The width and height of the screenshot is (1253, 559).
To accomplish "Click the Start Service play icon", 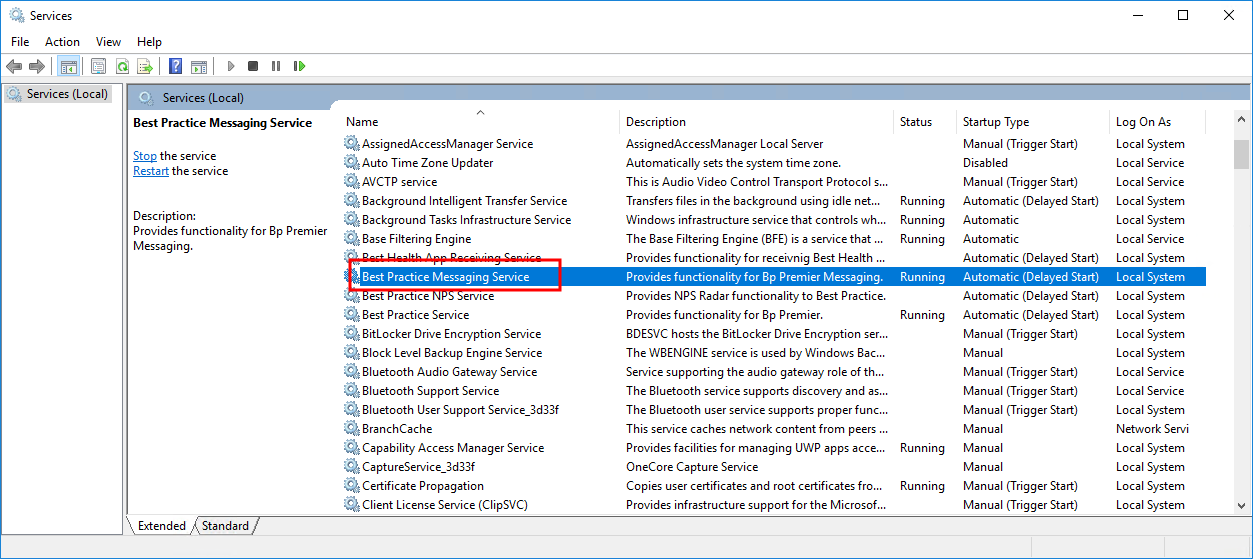I will coord(230,67).
